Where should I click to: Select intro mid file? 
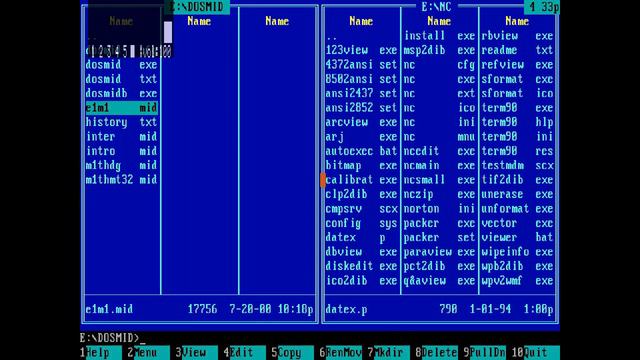pos(122,151)
